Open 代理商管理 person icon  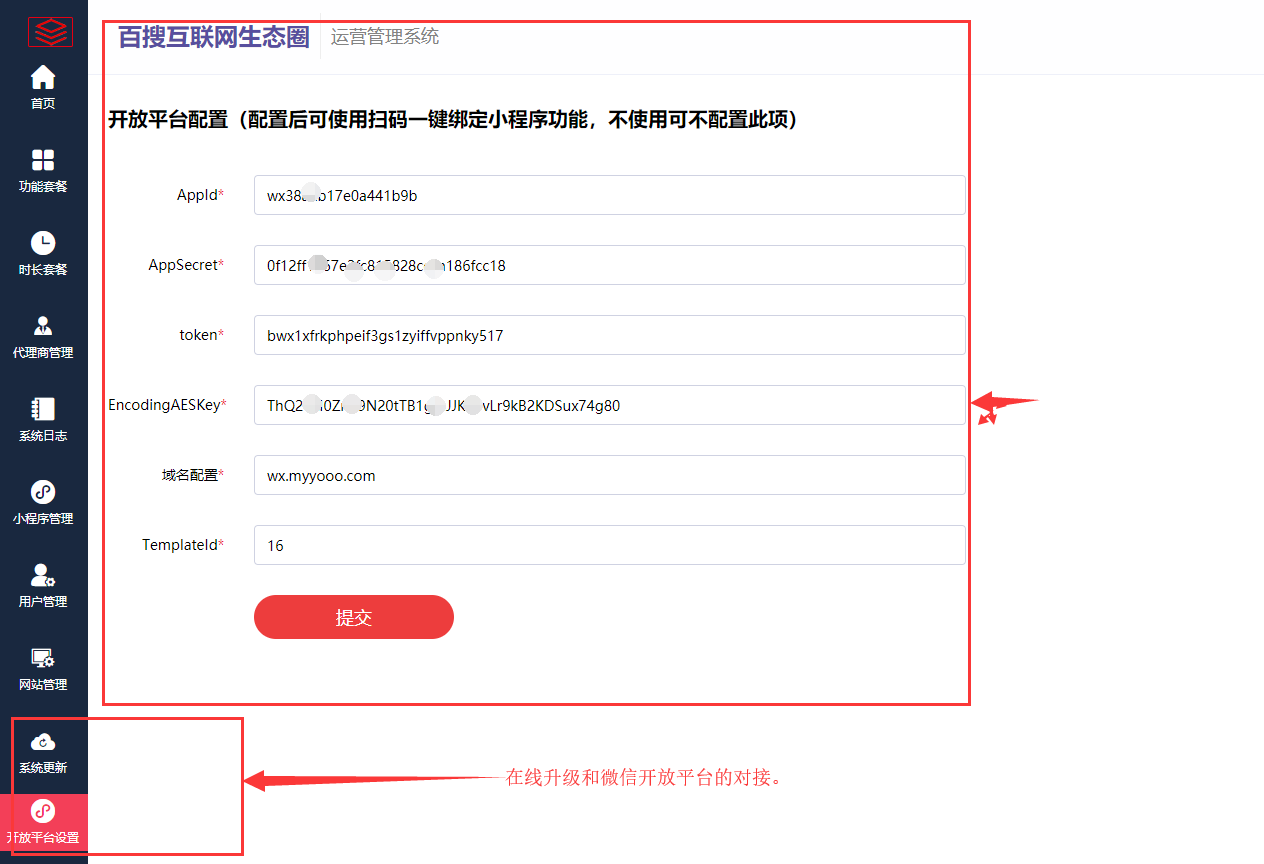coord(43,326)
